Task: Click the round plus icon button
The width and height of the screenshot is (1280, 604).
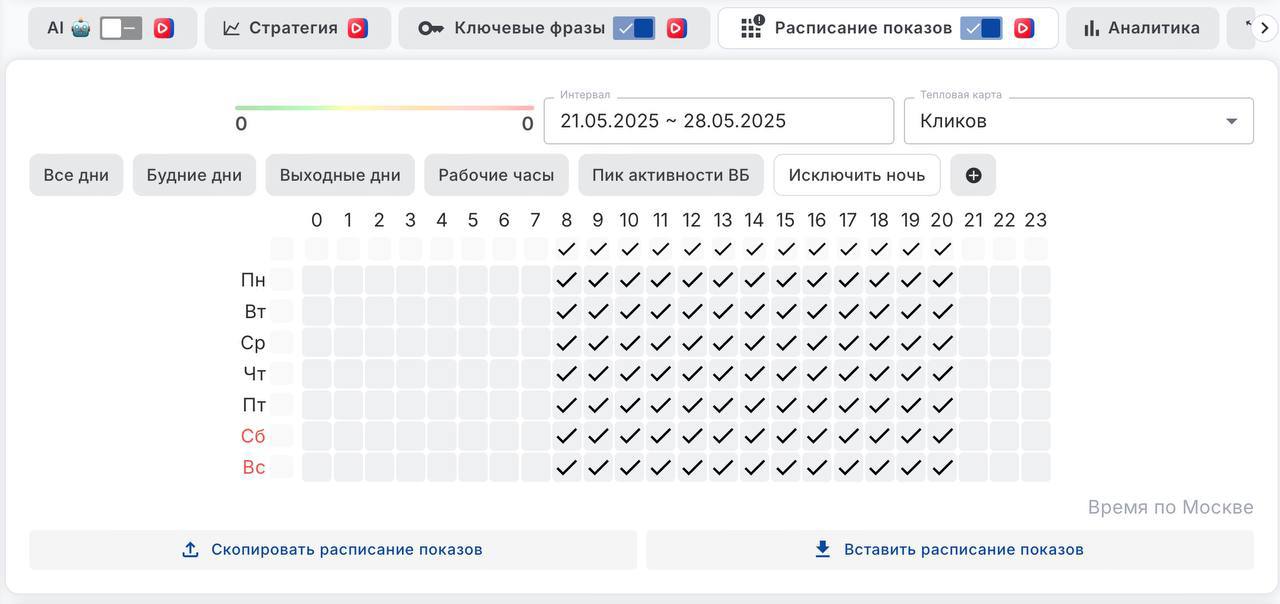Action: click(973, 175)
